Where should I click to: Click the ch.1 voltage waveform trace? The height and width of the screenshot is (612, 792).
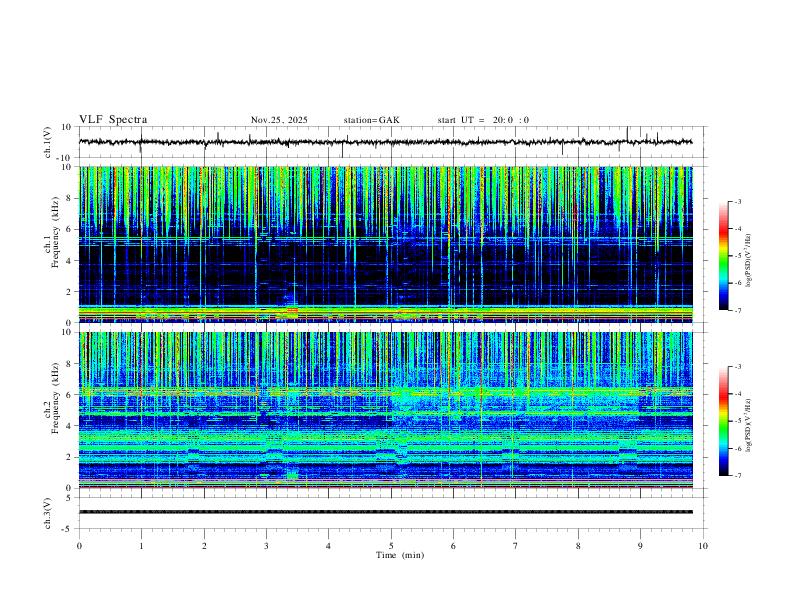click(385, 142)
